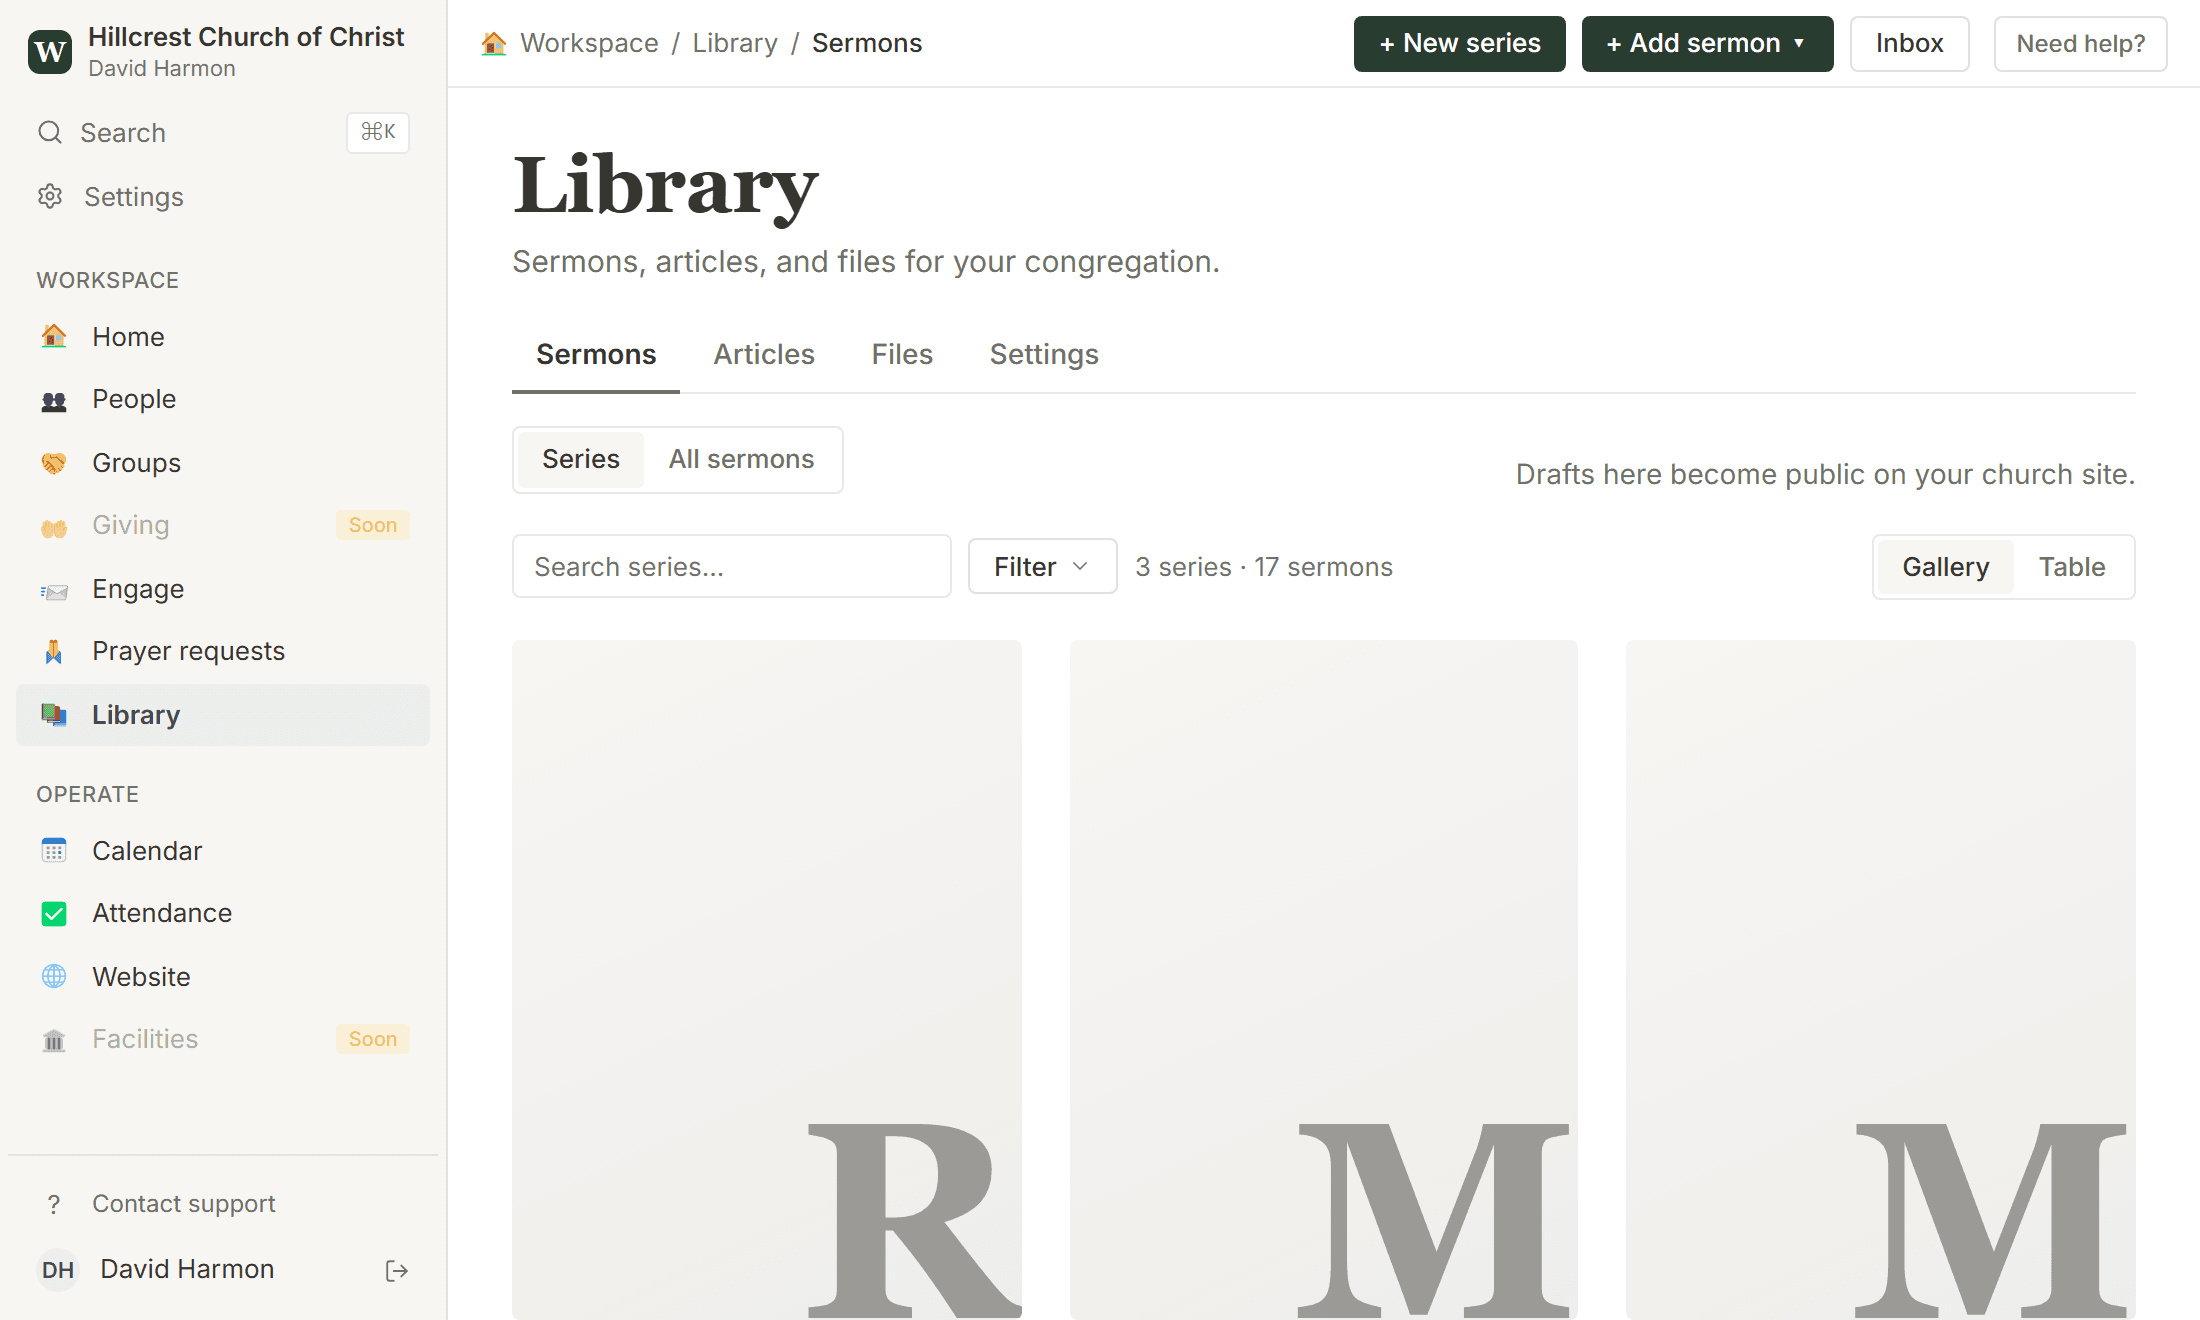
Task: Click Contact support link
Action: point(184,1203)
